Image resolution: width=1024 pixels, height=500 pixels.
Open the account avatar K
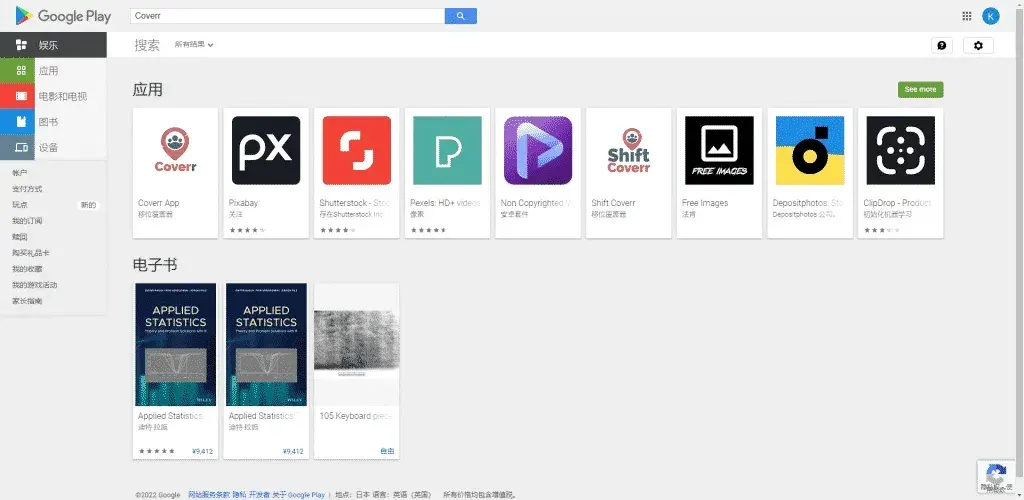click(x=991, y=16)
